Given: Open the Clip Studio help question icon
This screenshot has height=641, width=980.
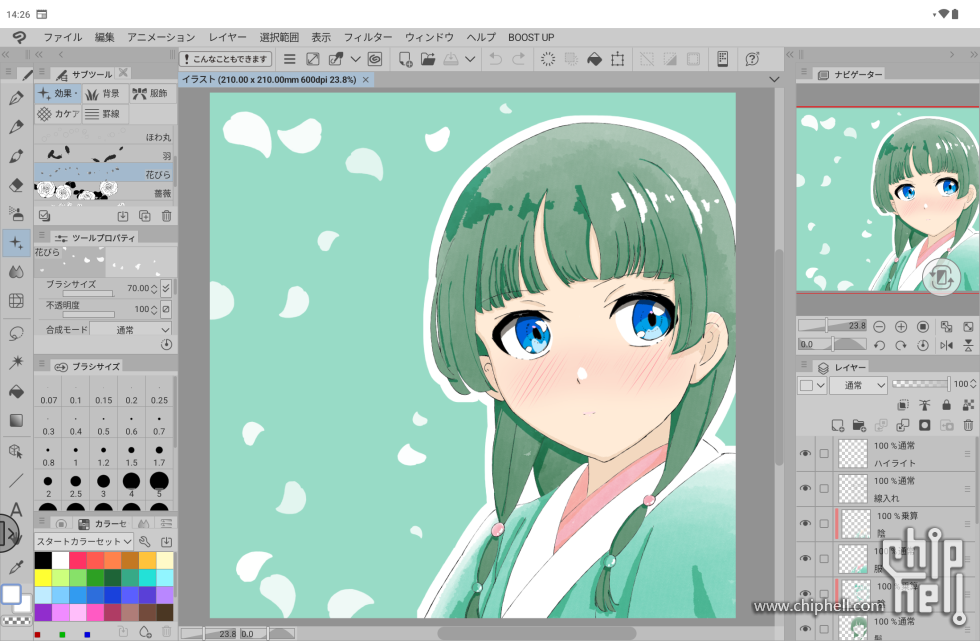Looking at the screenshot, I should (x=752, y=59).
